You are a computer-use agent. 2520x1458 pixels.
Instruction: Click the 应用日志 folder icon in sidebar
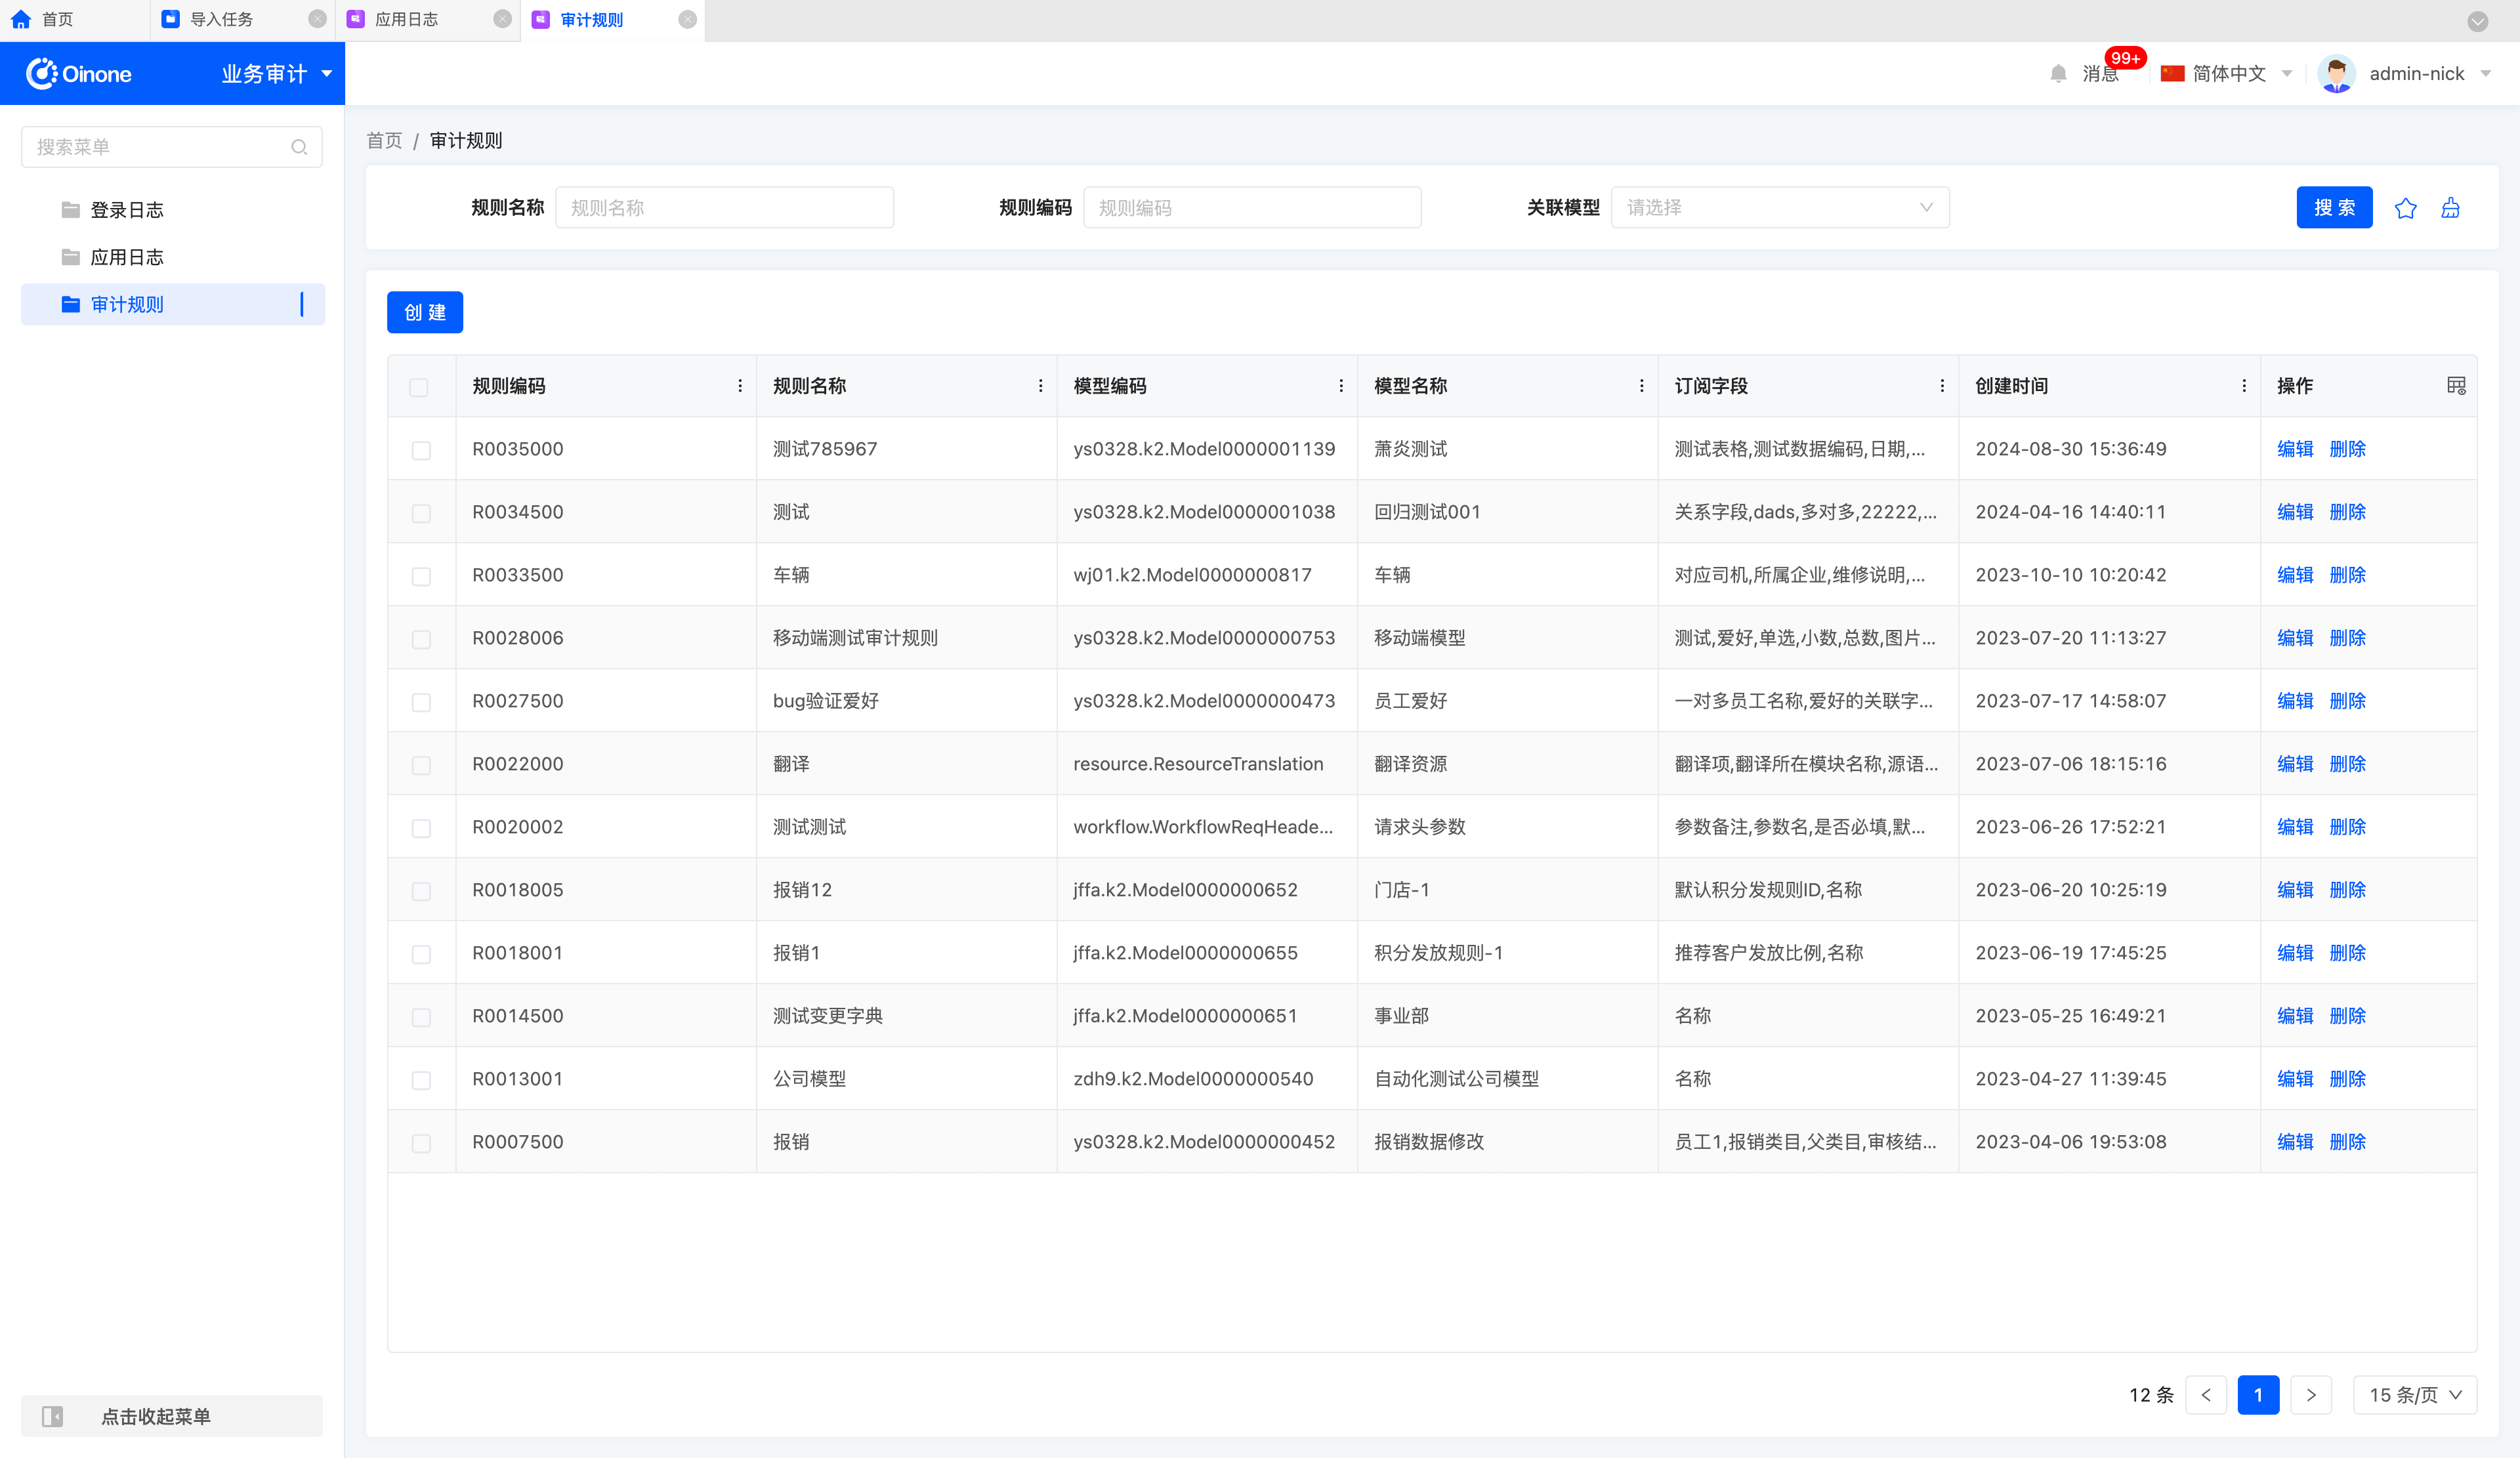point(70,257)
